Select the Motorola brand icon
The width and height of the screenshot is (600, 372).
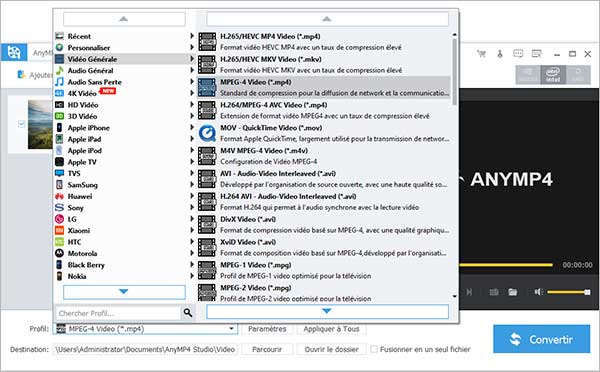pyautogui.click(x=59, y=253)
